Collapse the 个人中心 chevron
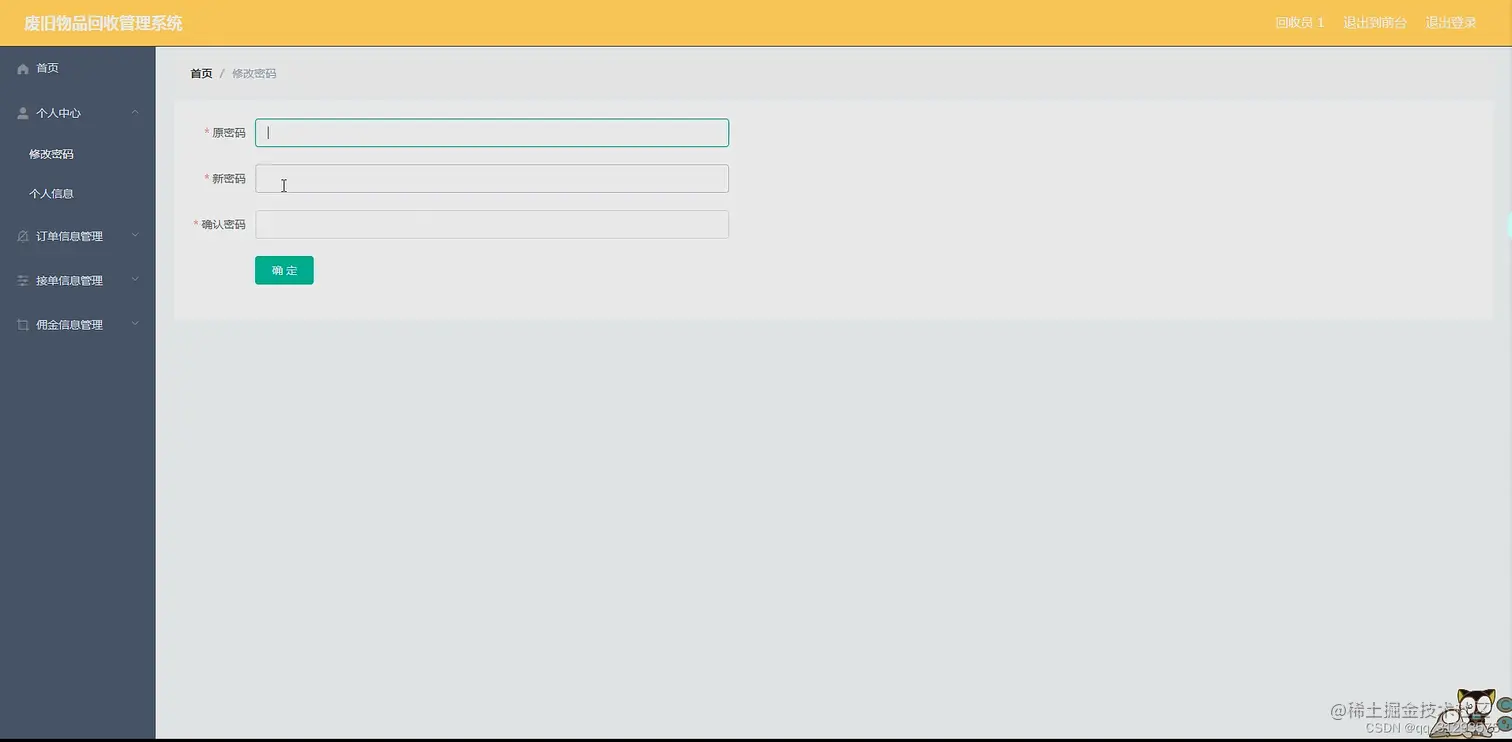 point(135,113)
